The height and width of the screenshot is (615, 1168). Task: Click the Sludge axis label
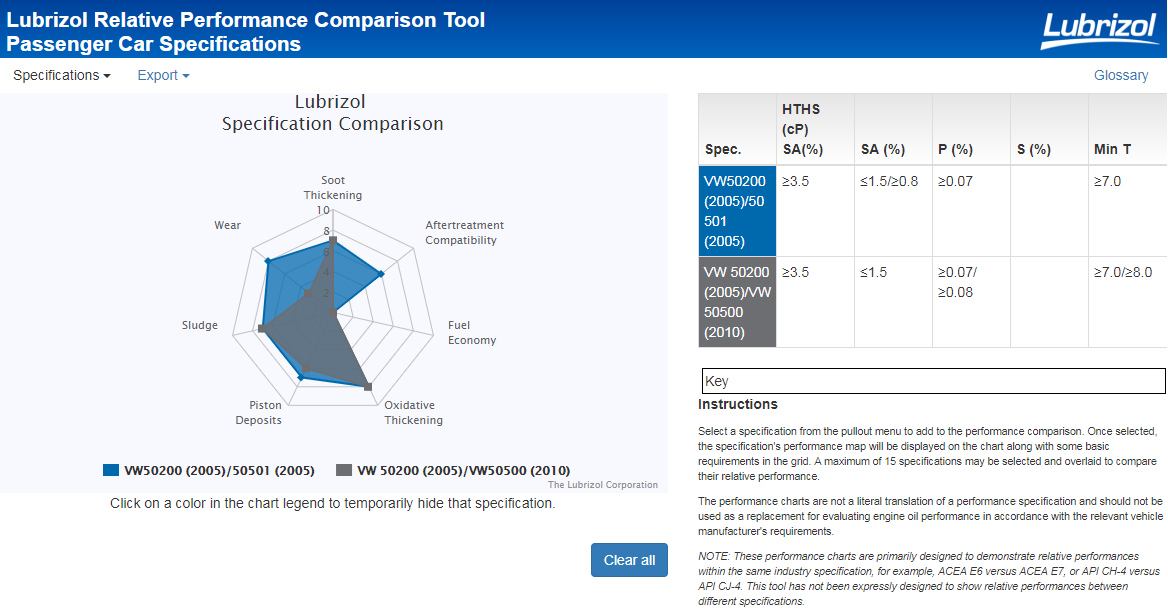pyautogui.click(x=200, y=325)
